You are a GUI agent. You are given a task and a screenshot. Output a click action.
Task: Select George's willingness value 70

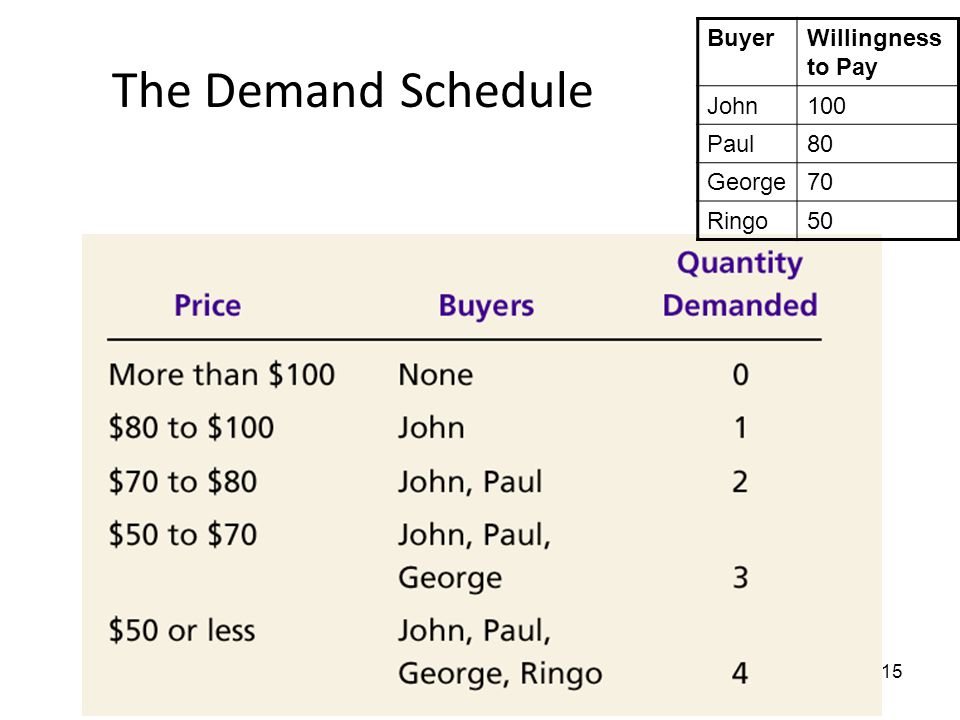(820, 182)
